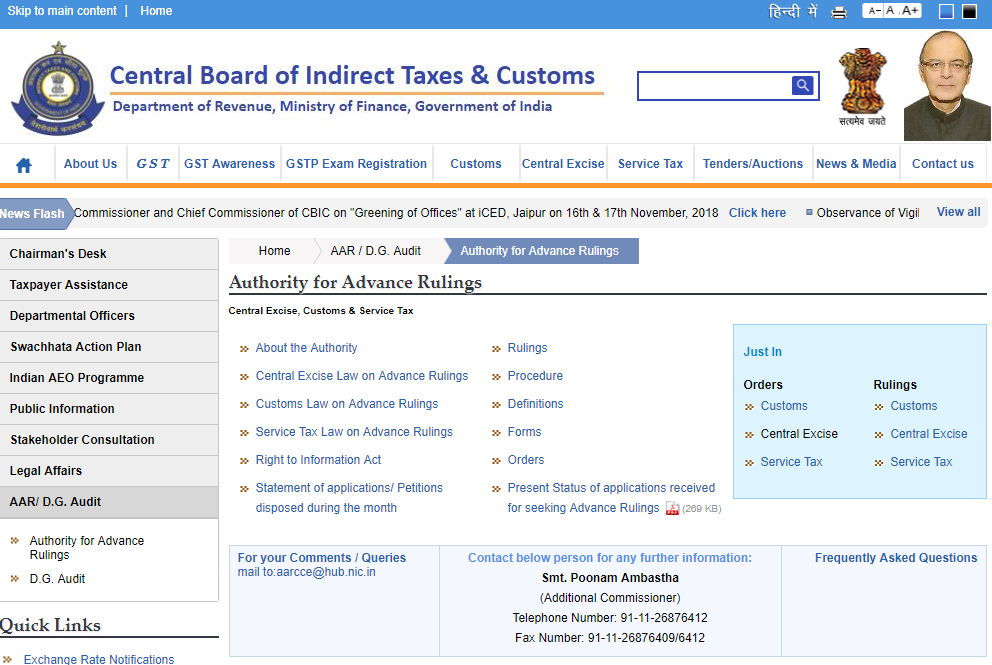
Task: Decrease font size with A- button
Action: 874,11
